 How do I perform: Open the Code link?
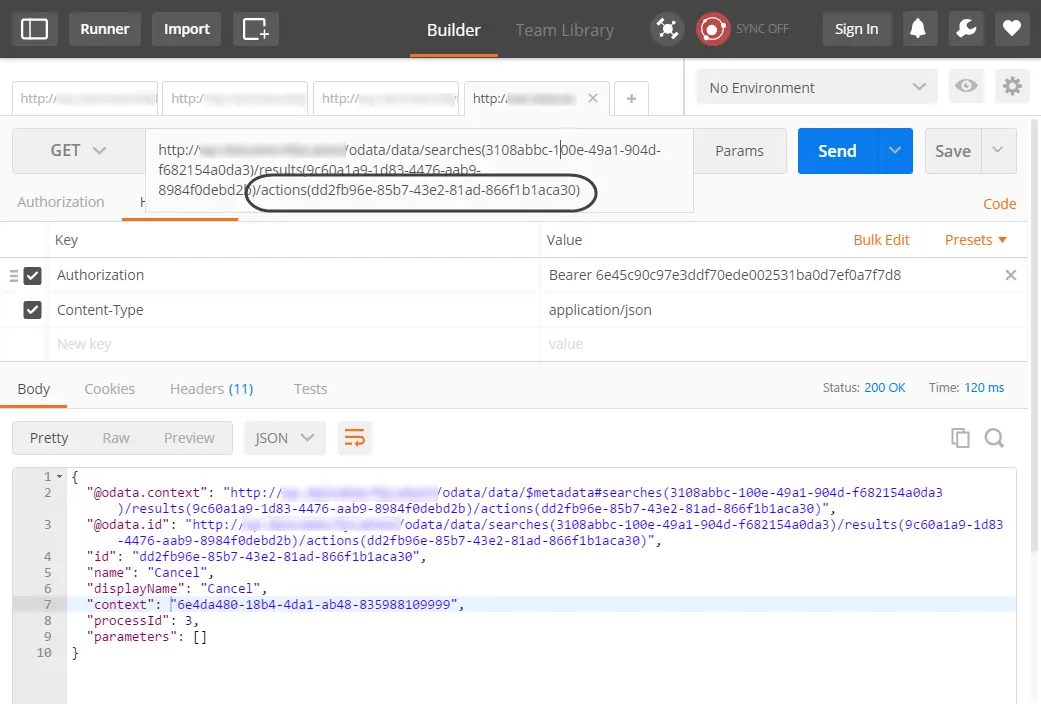pos(999,204)
